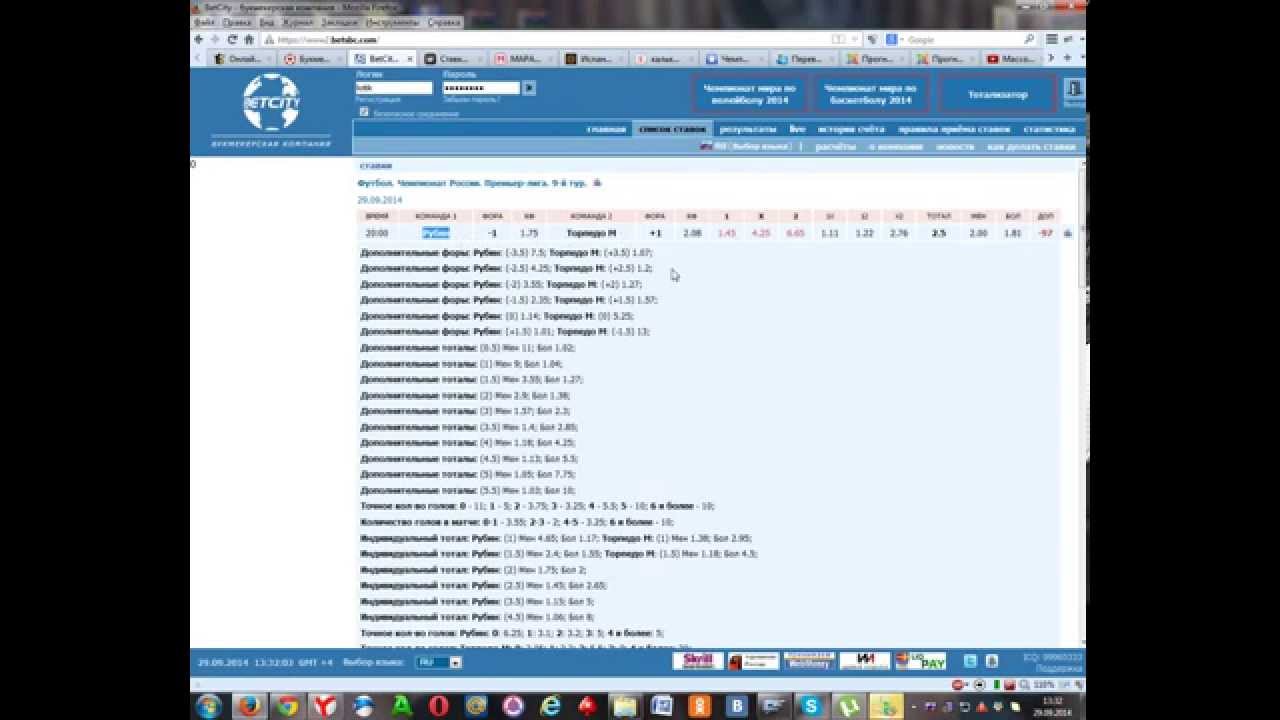Select total over odds 1.81
The height and width of the screenshot is (720, 1280).
[x=1013, y=233]
